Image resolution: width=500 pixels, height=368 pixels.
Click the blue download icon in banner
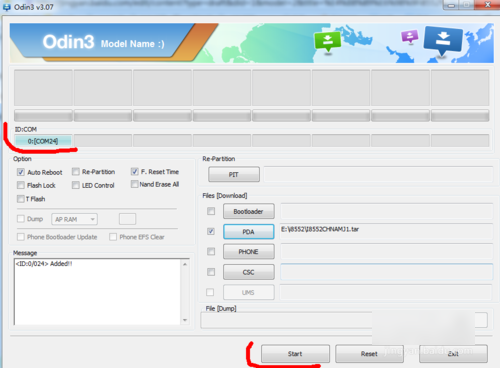pos(443,41)
